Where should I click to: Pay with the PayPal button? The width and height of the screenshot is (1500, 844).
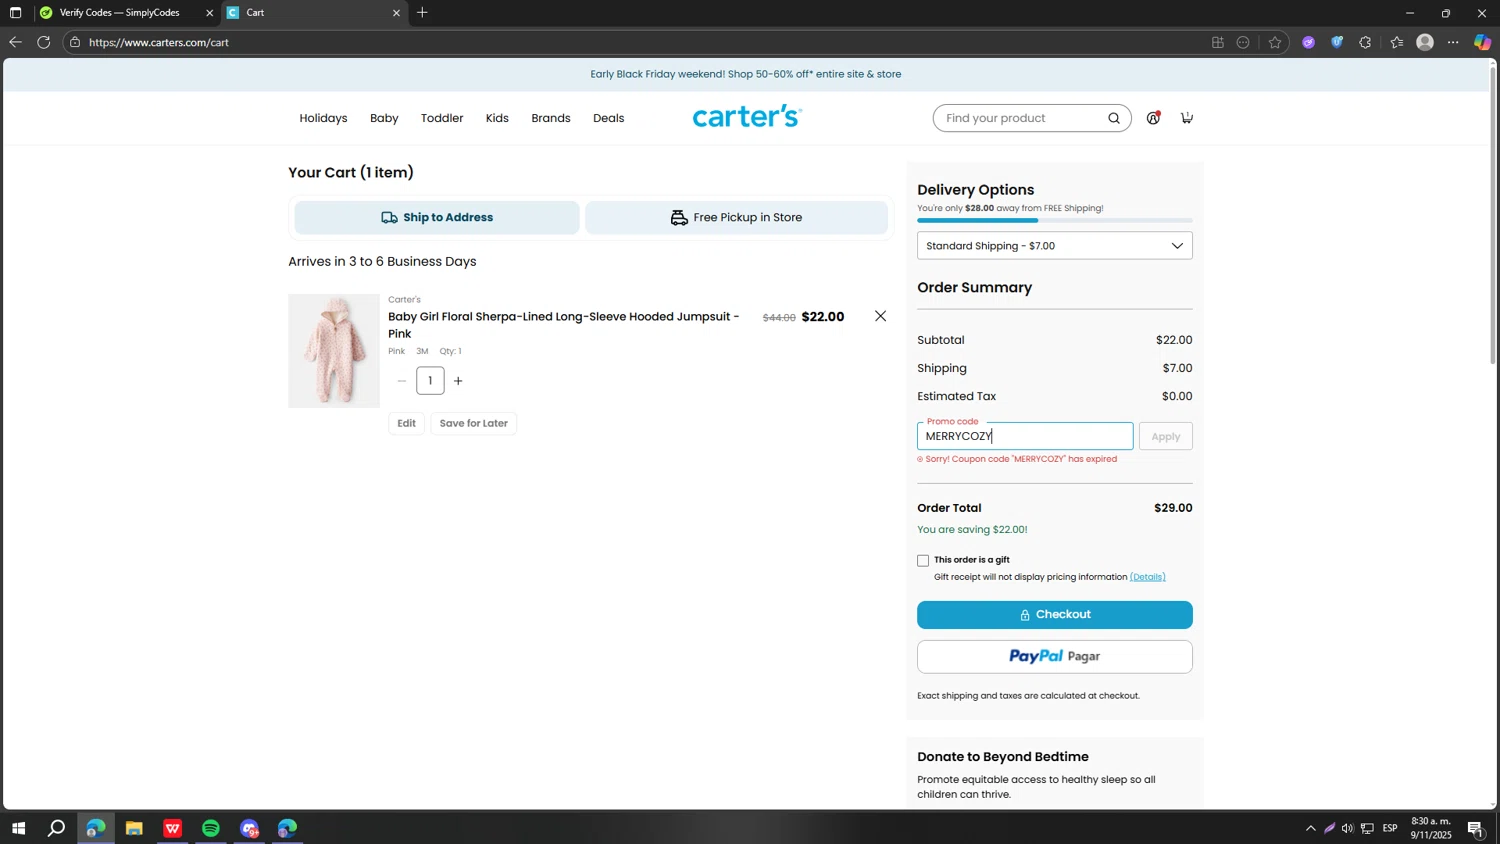(1055, 657)
